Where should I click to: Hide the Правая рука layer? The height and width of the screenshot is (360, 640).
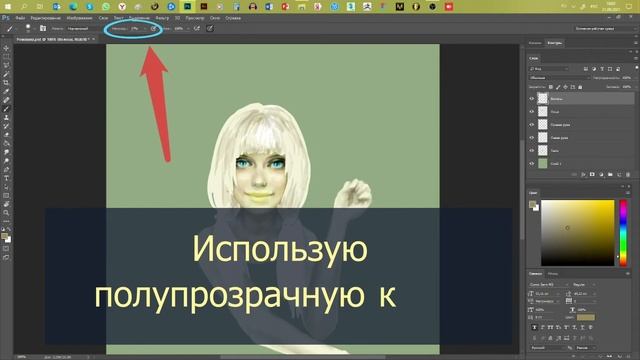(531, 124)
